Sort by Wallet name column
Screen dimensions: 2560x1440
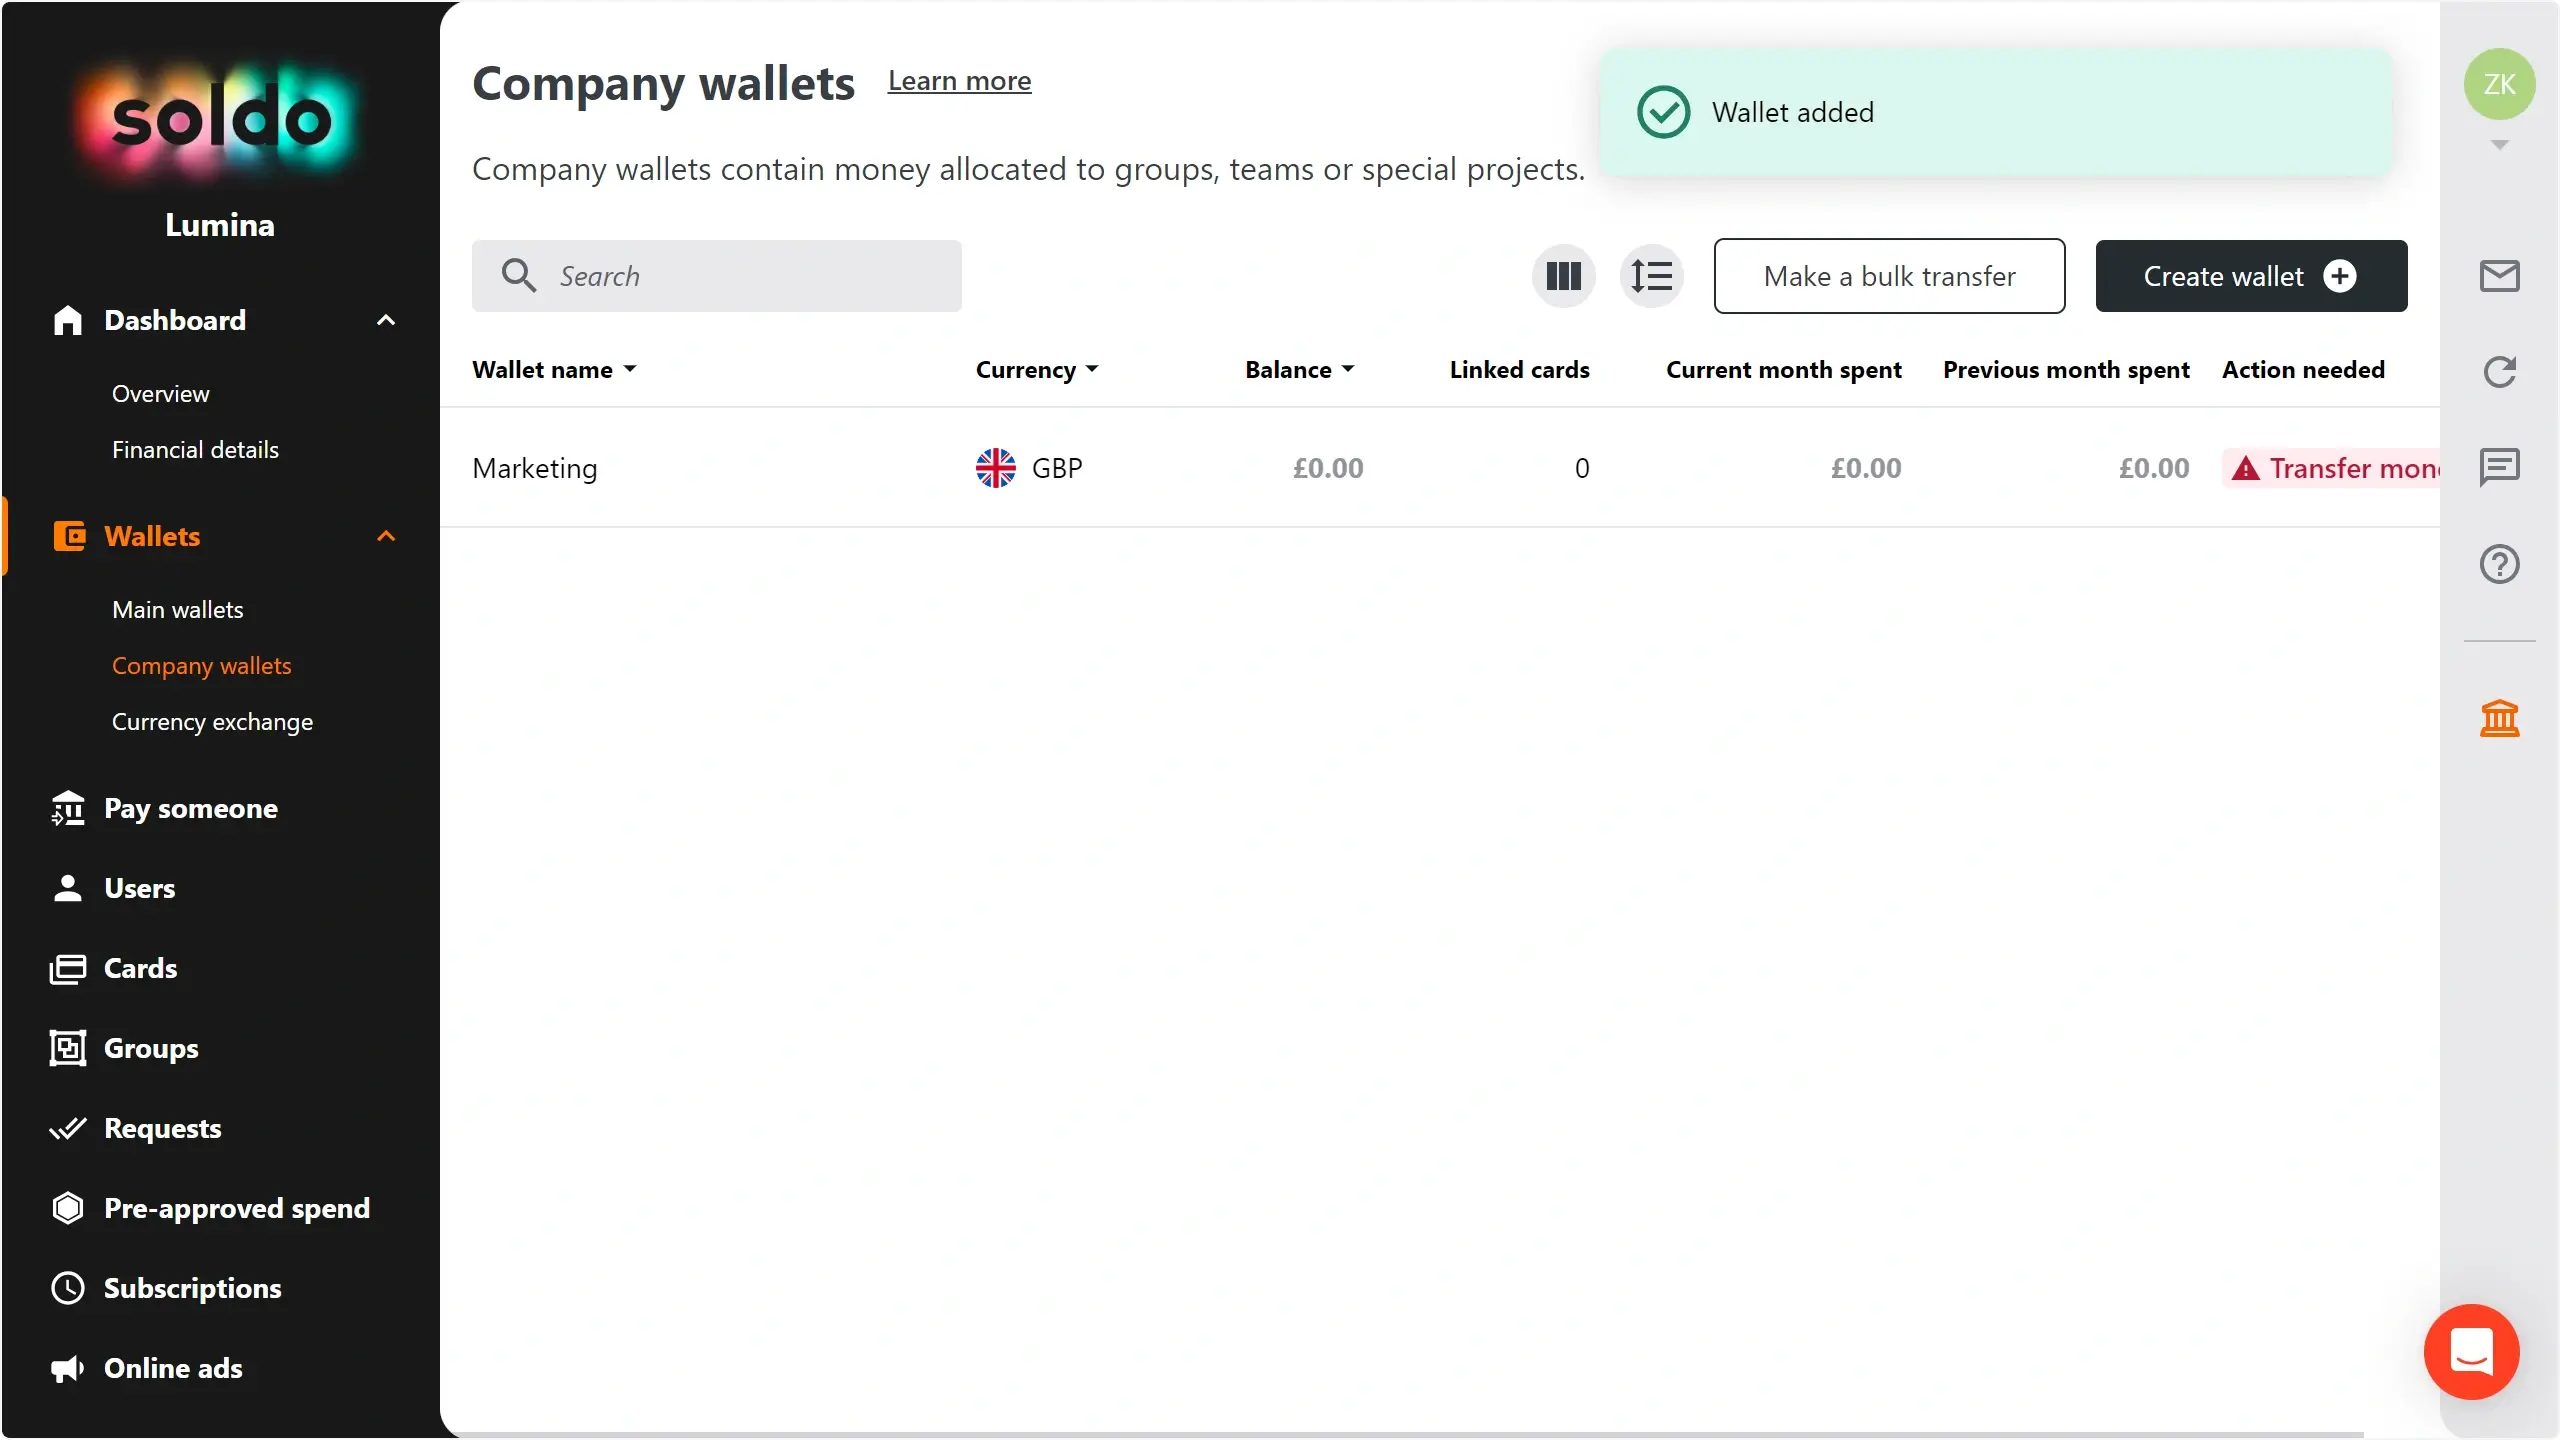[554, 370]
